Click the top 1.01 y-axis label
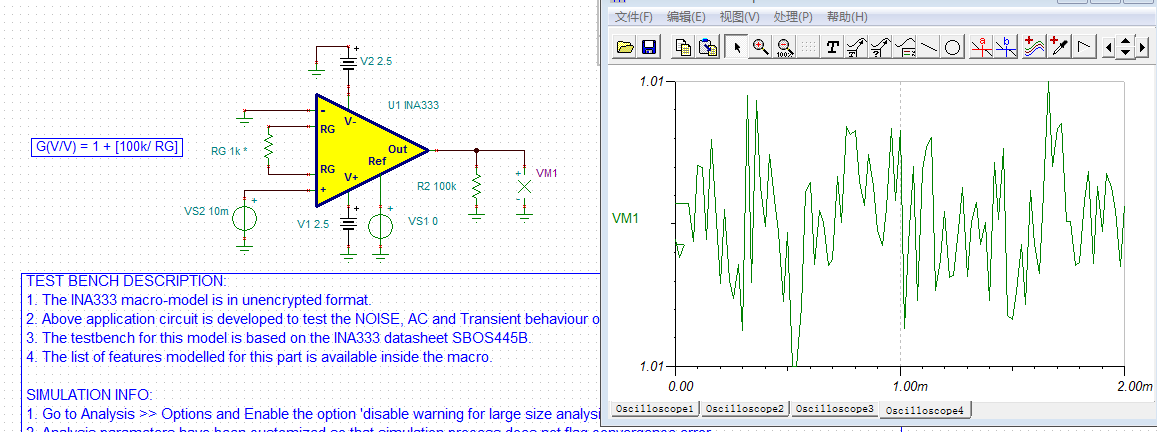Viewport: 1157px width, 432px height. [652, 80]
